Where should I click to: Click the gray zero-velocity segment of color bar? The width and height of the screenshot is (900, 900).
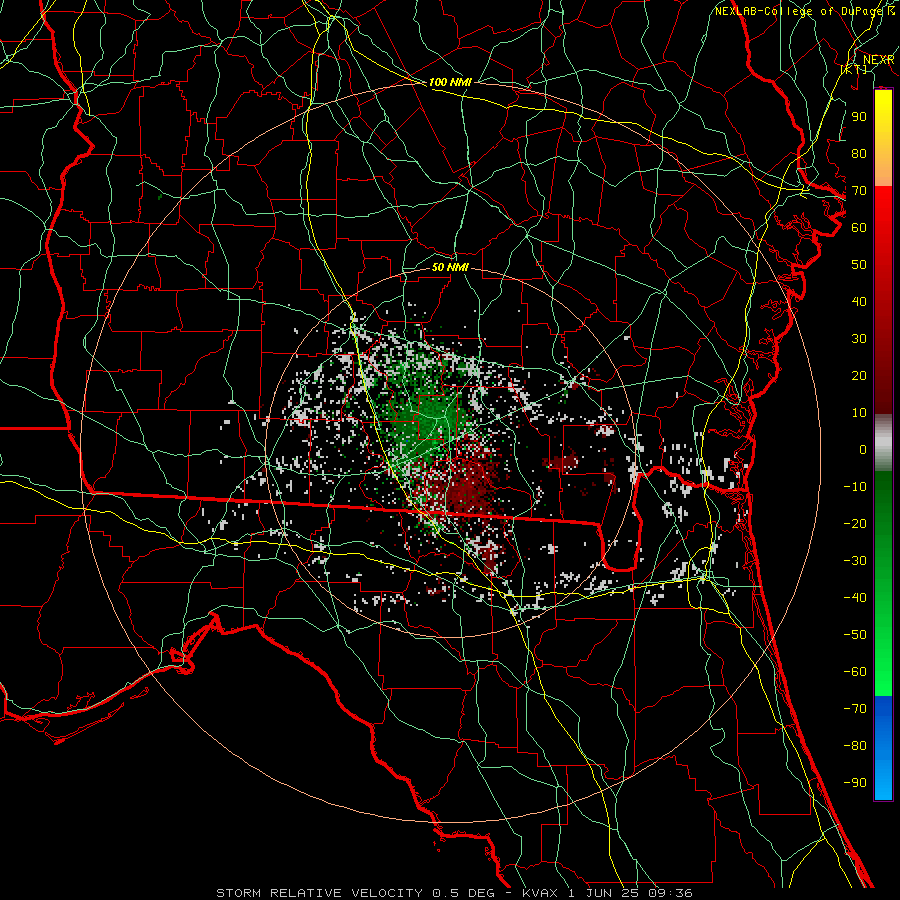(x=883, y=443)
